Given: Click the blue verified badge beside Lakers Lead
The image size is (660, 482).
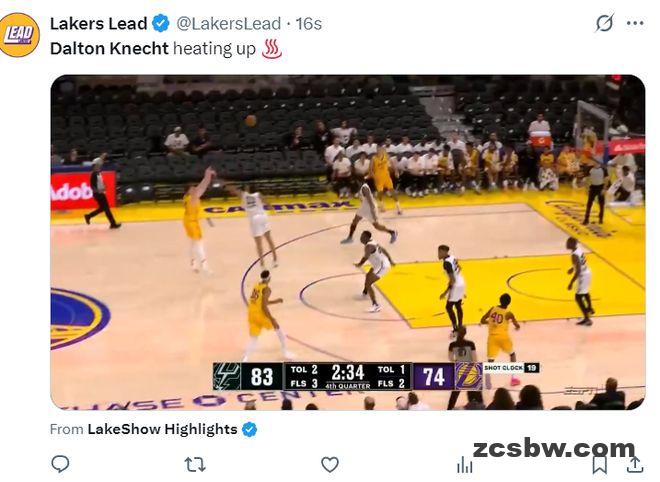Looking at the screenshot, I should [160, 24].
